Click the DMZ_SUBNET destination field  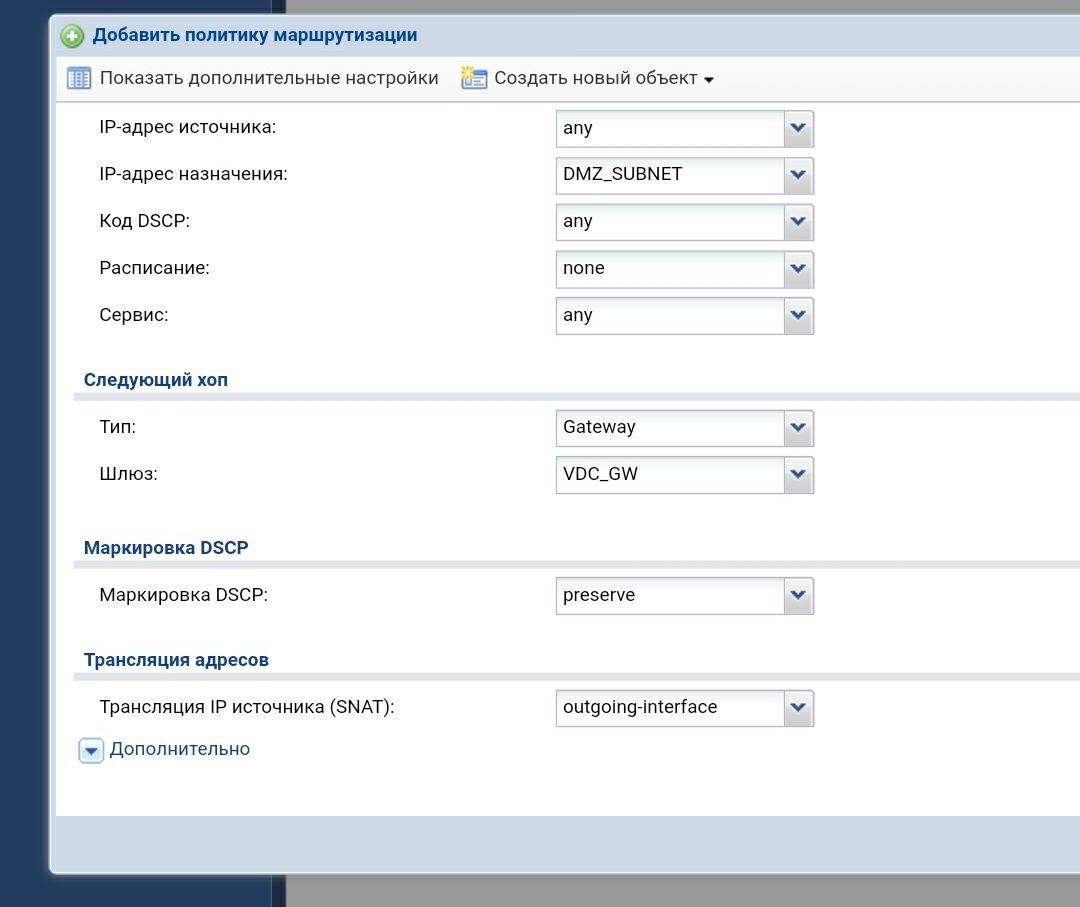pos(670,175)
